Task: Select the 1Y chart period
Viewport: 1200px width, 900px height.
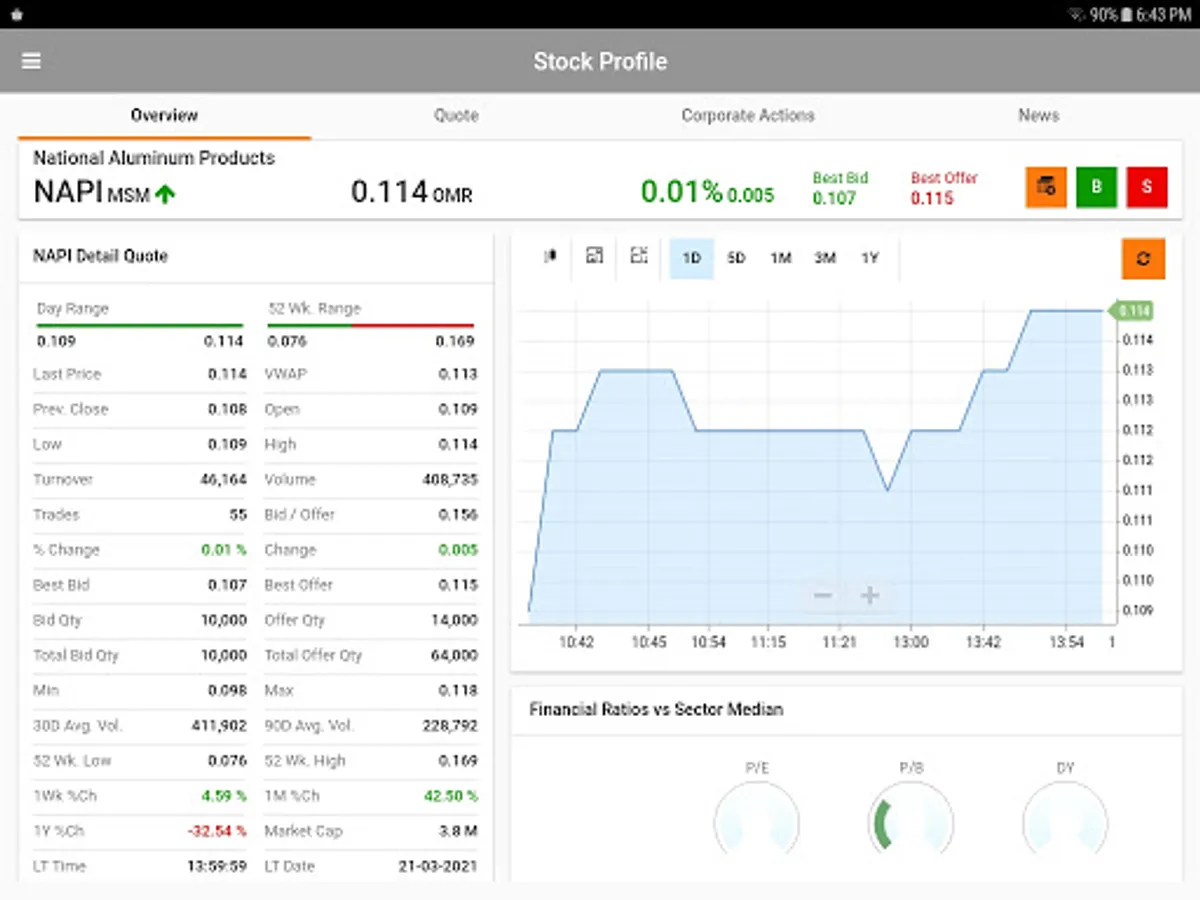Action: pyautogui.click(x=870, y=258)
